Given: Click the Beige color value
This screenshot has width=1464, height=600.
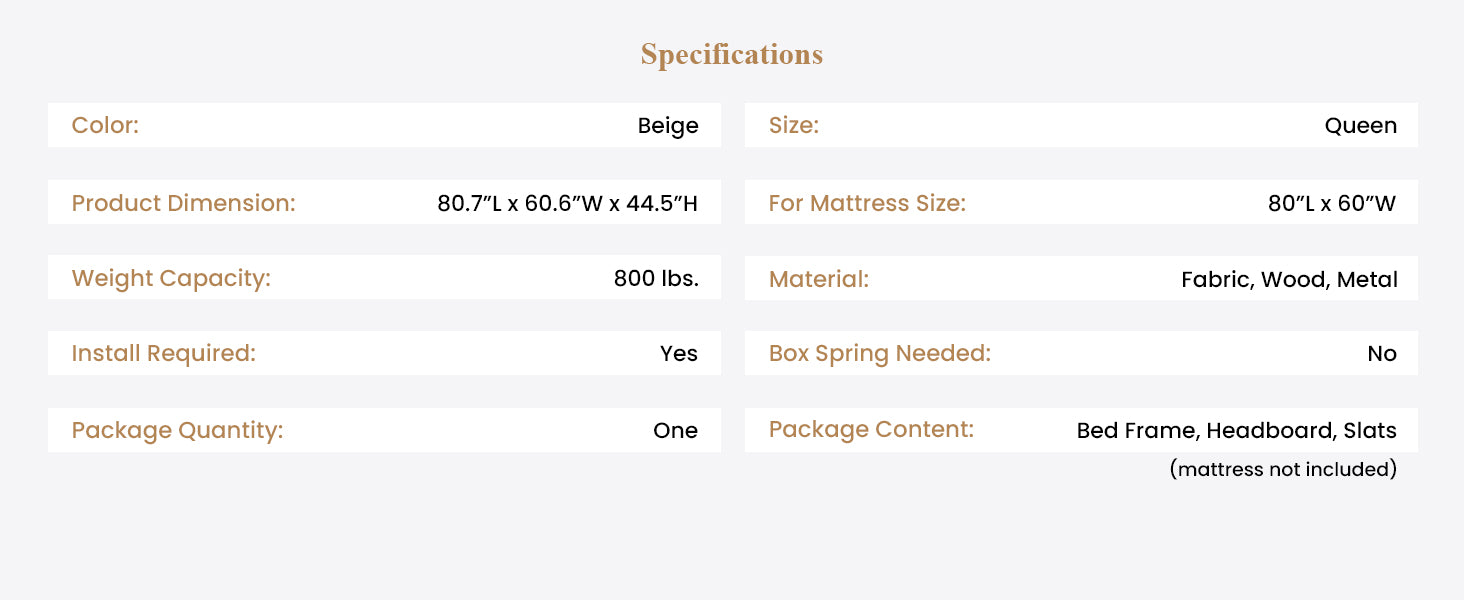Looking at the screenshot, I should click(x=668, y=126).
